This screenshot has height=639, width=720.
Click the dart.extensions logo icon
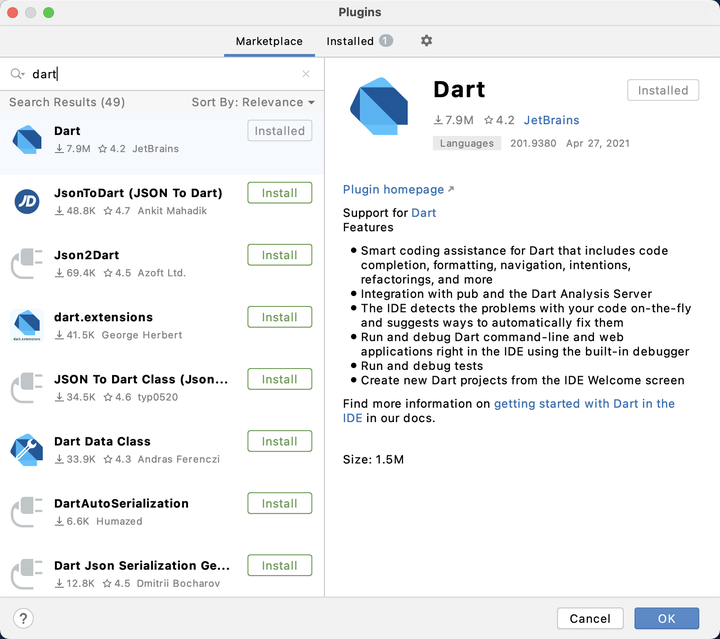pos(27,325)
